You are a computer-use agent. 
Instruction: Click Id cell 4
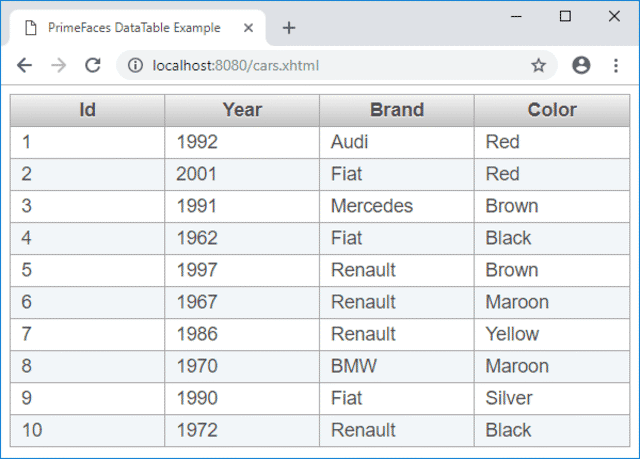click(x=87, y=238)
